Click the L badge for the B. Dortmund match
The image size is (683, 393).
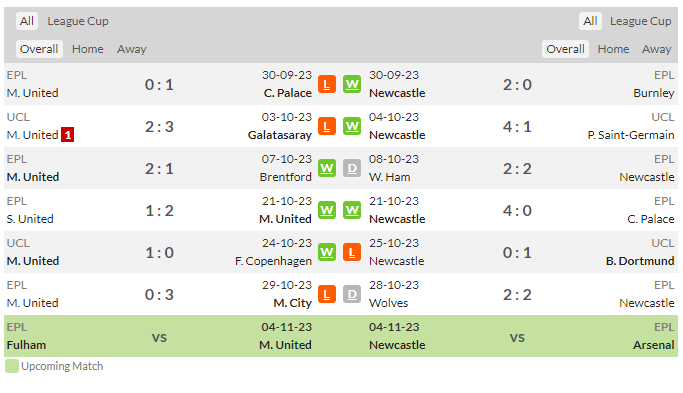[352, 252]
